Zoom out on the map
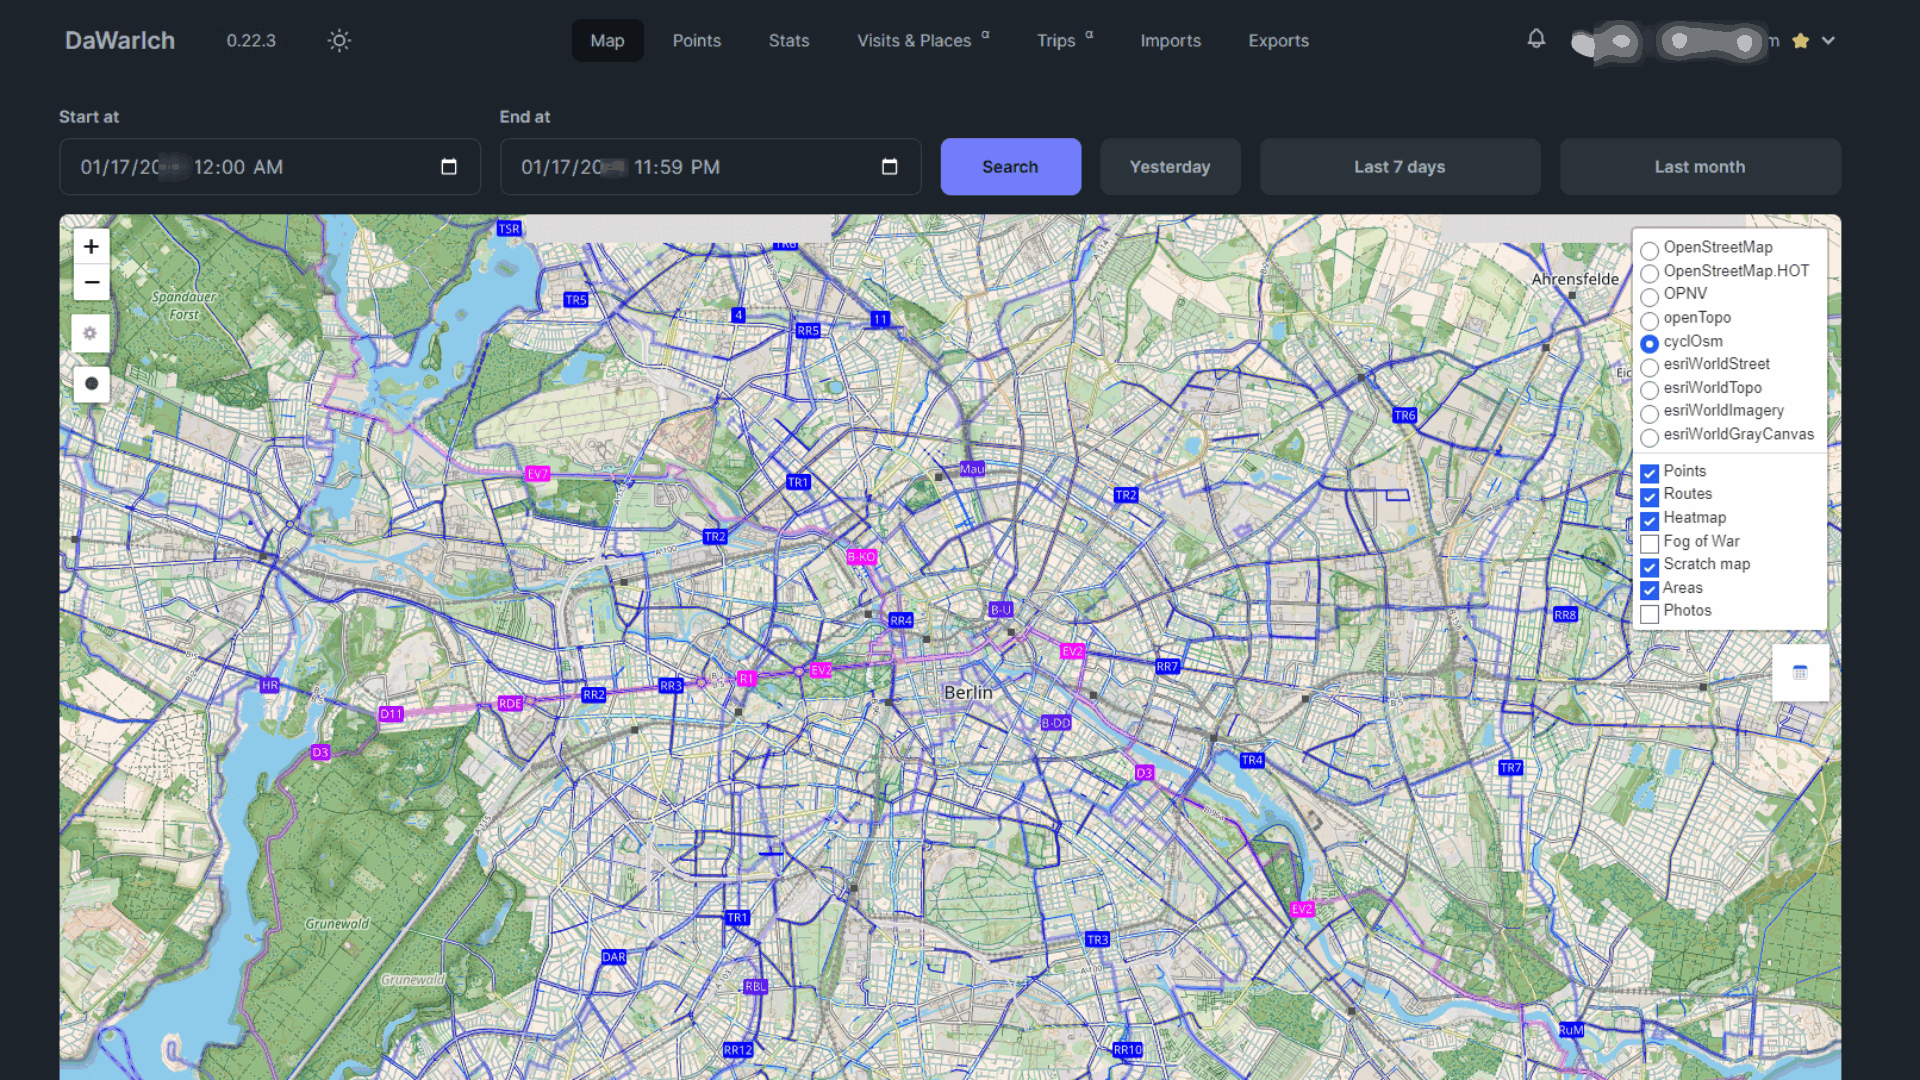Viewport: 1920px width, 1080px height. point(91,282)
